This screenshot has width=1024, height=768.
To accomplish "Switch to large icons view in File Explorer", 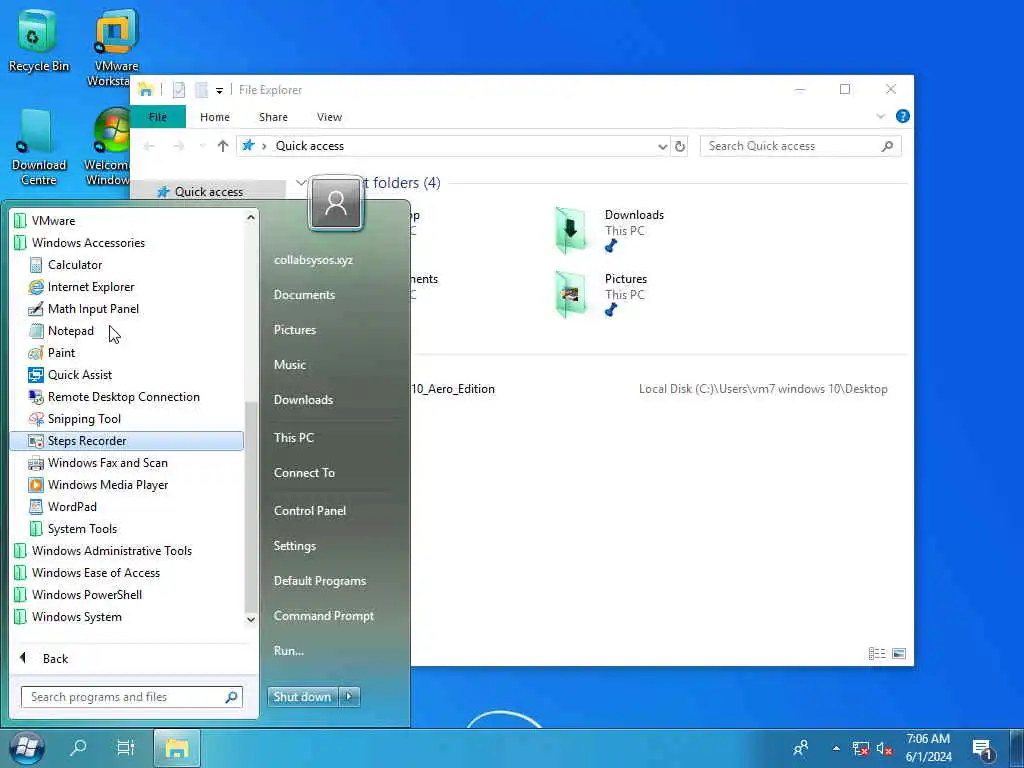I will point(899,654).
